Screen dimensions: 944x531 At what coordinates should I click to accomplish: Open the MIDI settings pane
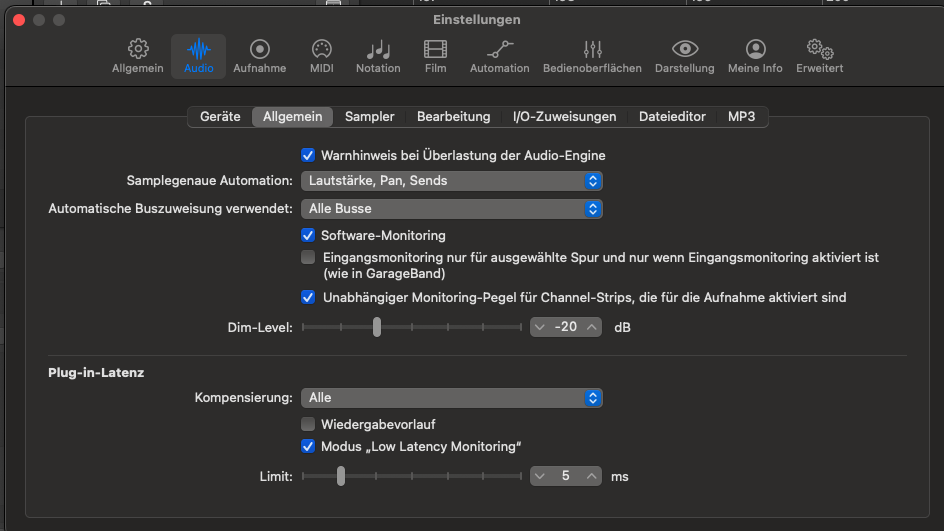click(321, 49)
